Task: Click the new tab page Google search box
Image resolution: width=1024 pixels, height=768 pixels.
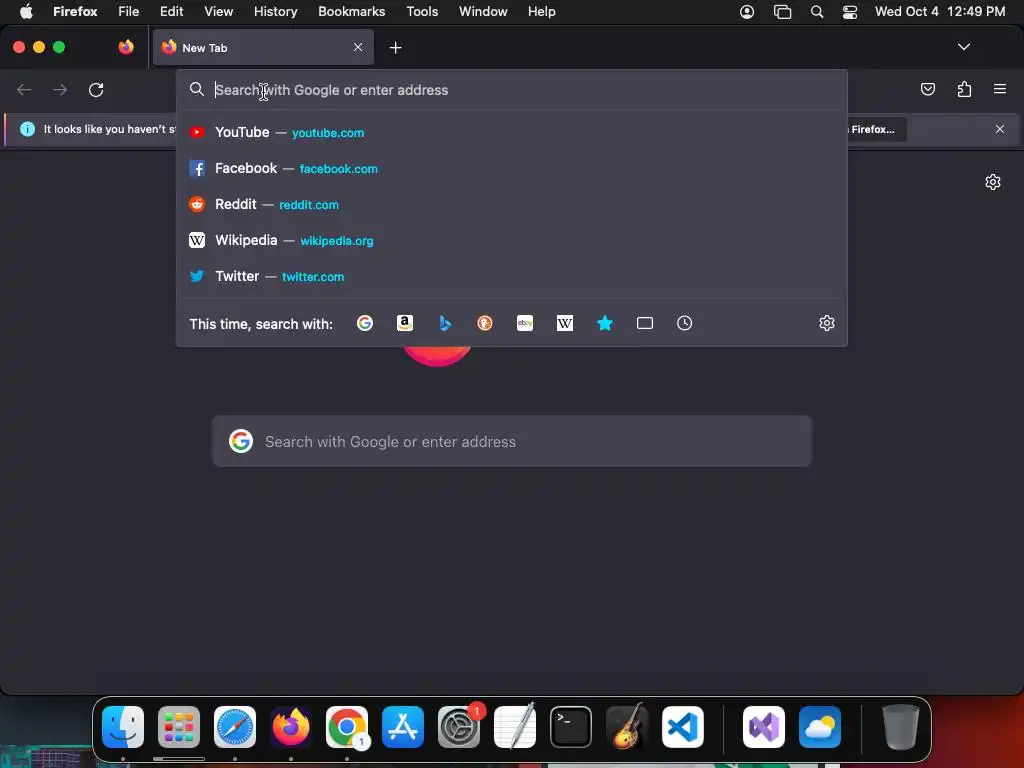Action: 511,441
